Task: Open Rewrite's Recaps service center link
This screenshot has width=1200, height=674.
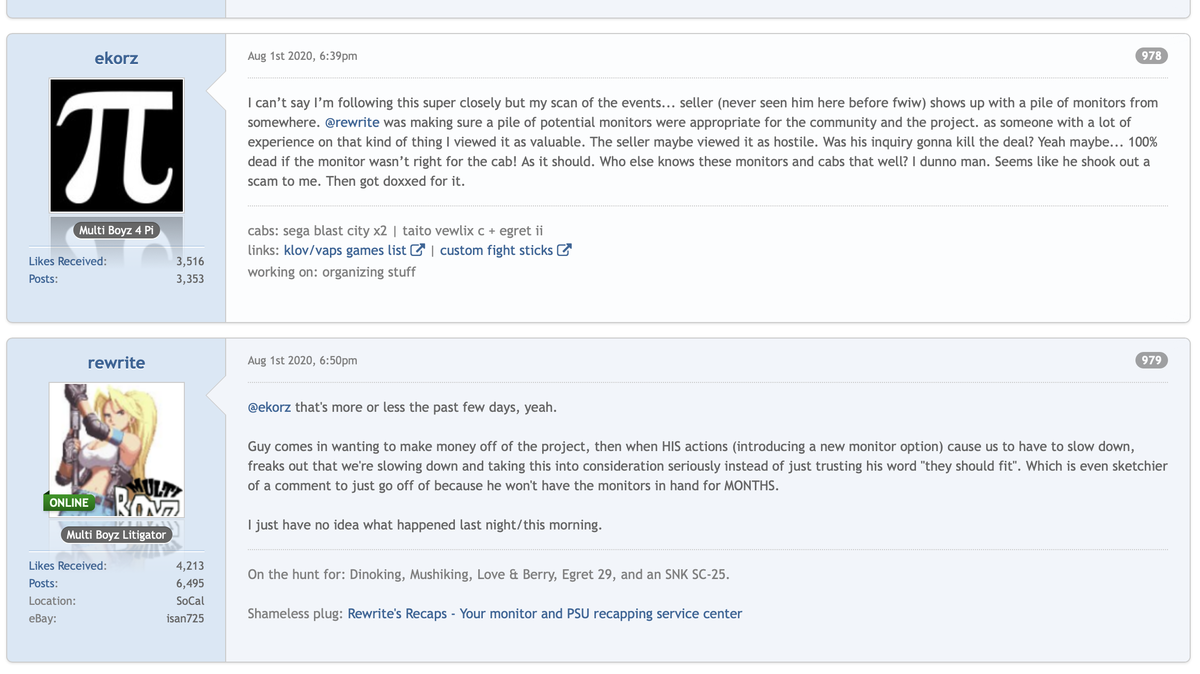Action: click(x=545, y=613)
